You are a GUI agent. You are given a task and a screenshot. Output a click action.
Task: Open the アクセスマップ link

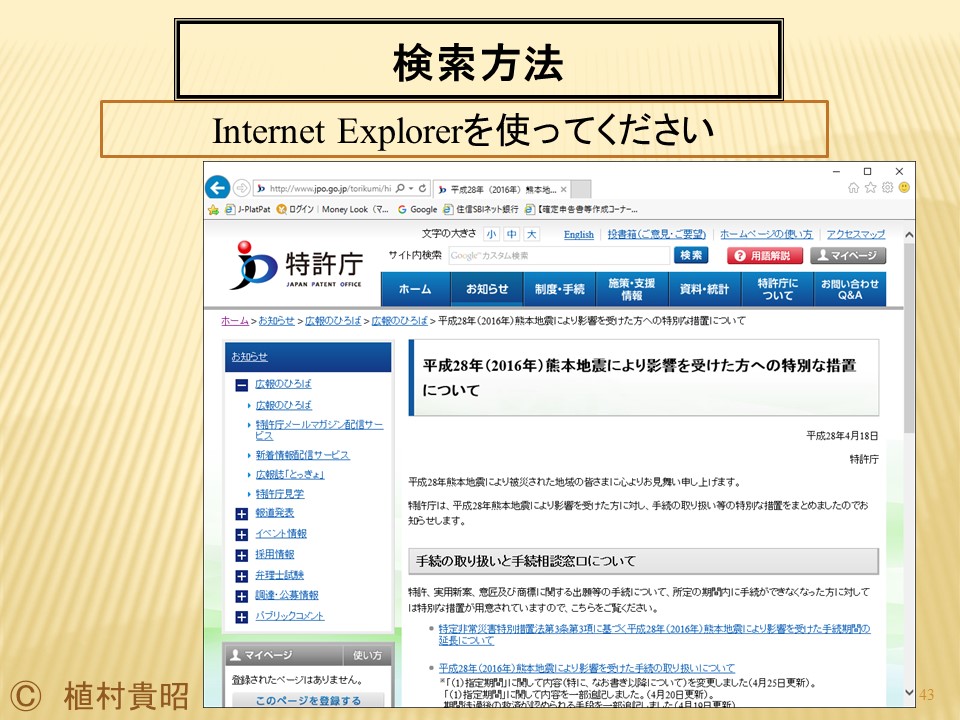(855, 234)
